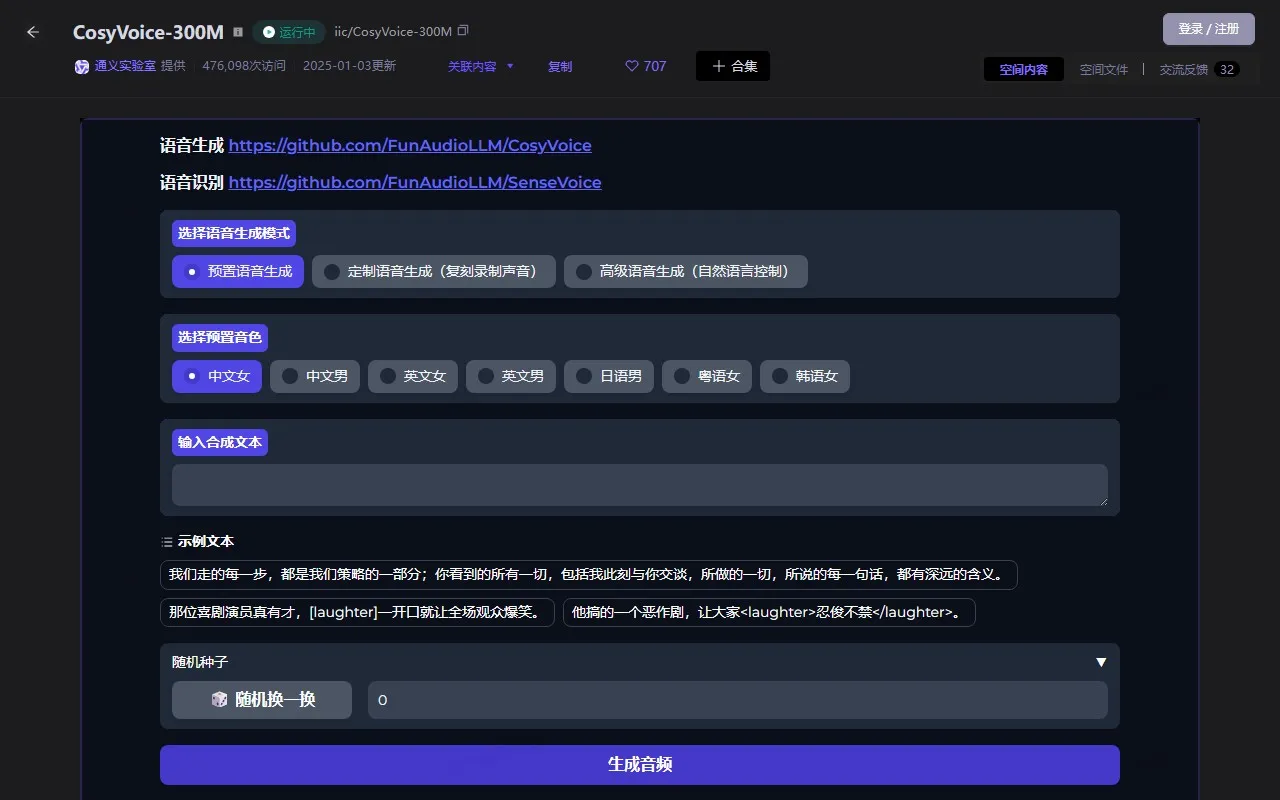Select the 预置语音生成 mode

(237, 271)
